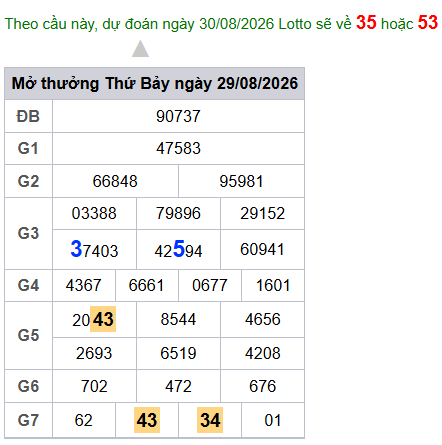Click the red predicted number 53

coord(428,23)
